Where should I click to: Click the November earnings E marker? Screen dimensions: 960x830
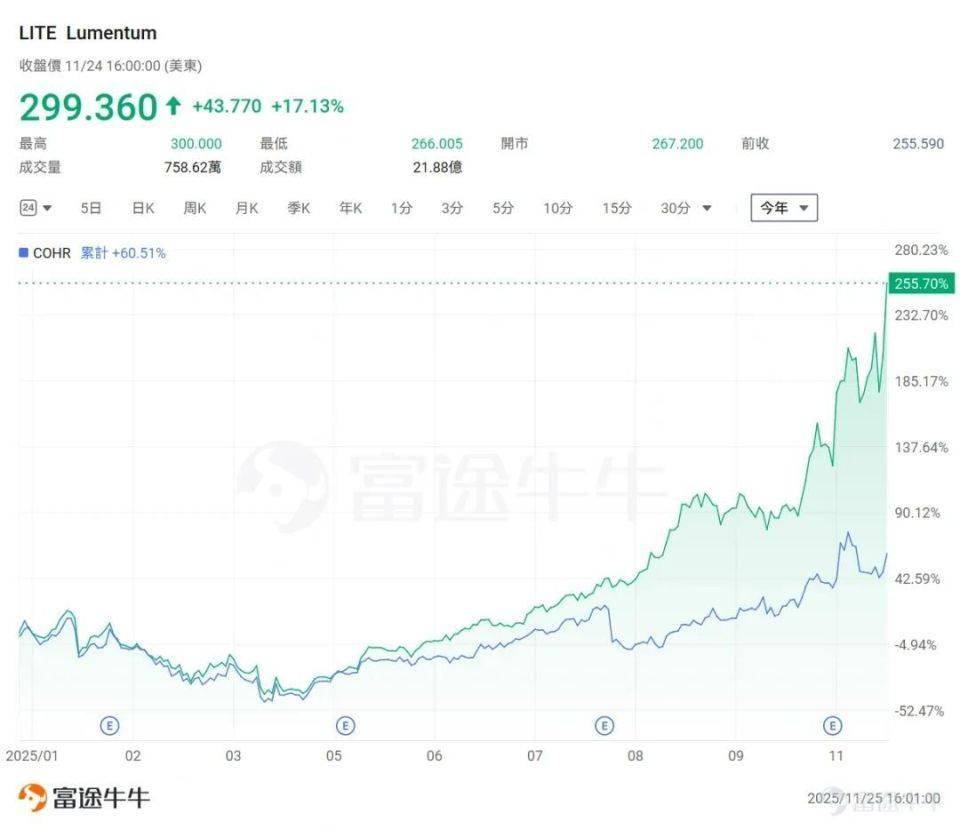click(832, 725)
